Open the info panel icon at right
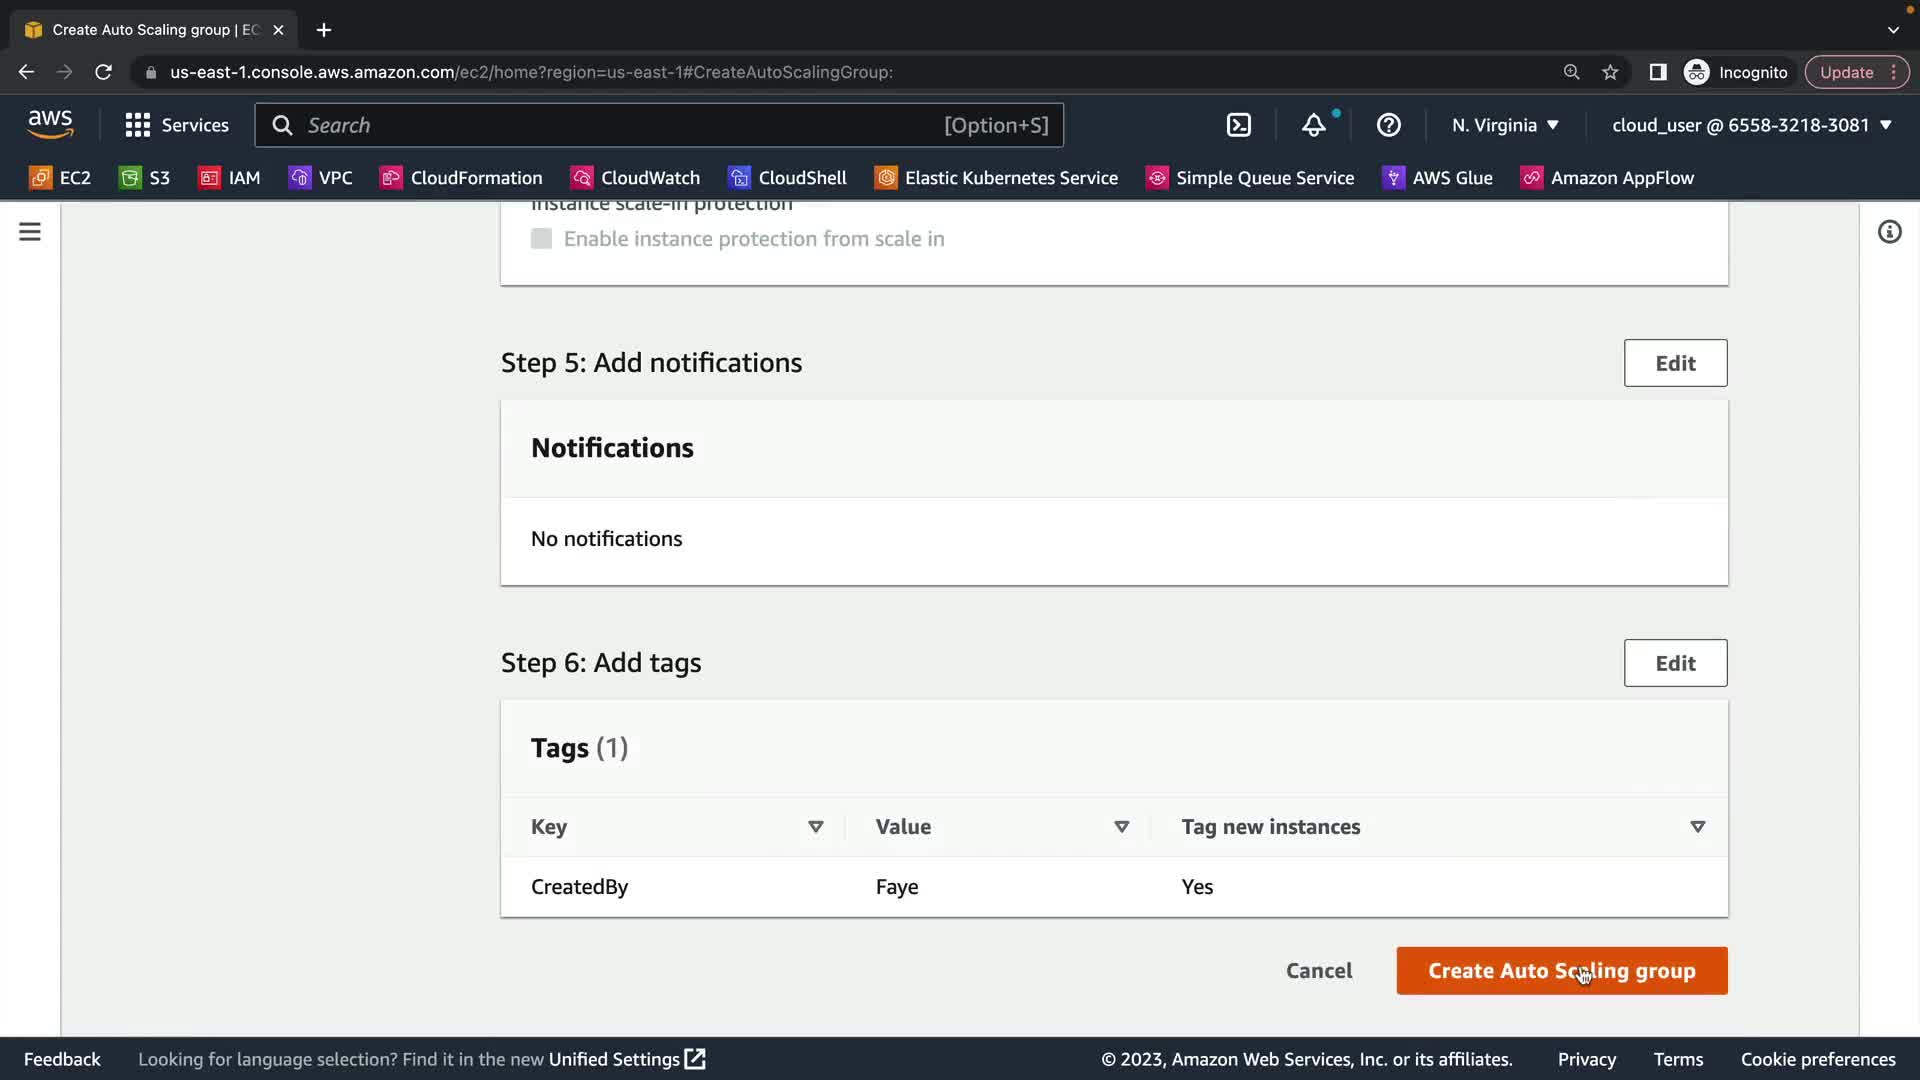The image size is (1920, 1080). [x=1889, y=232]
